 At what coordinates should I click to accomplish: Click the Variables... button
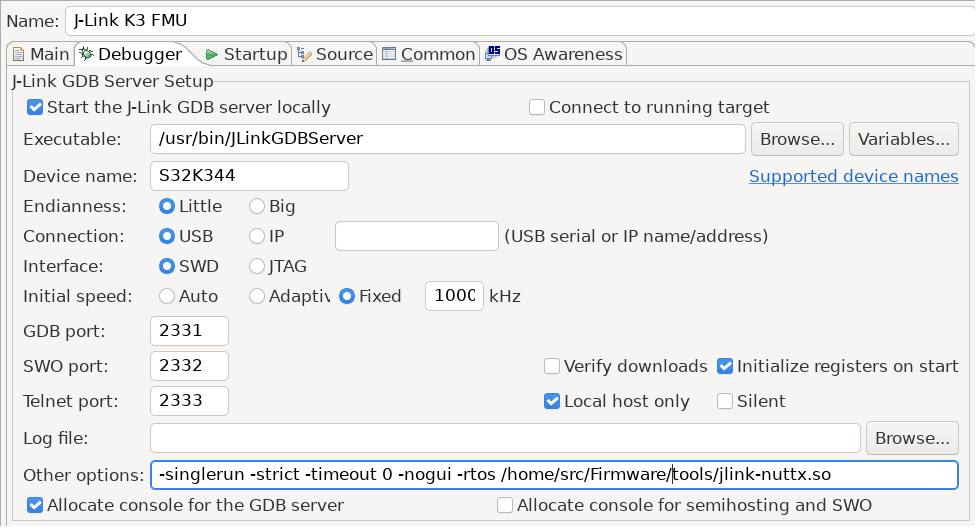tap(903, 139)
